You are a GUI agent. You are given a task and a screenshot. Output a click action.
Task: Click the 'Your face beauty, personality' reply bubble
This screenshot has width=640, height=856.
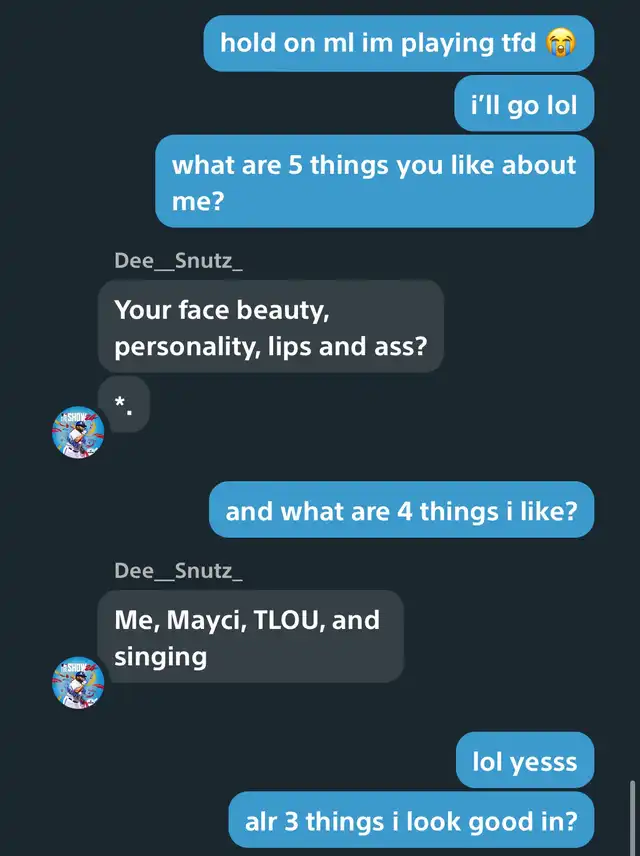270,326
